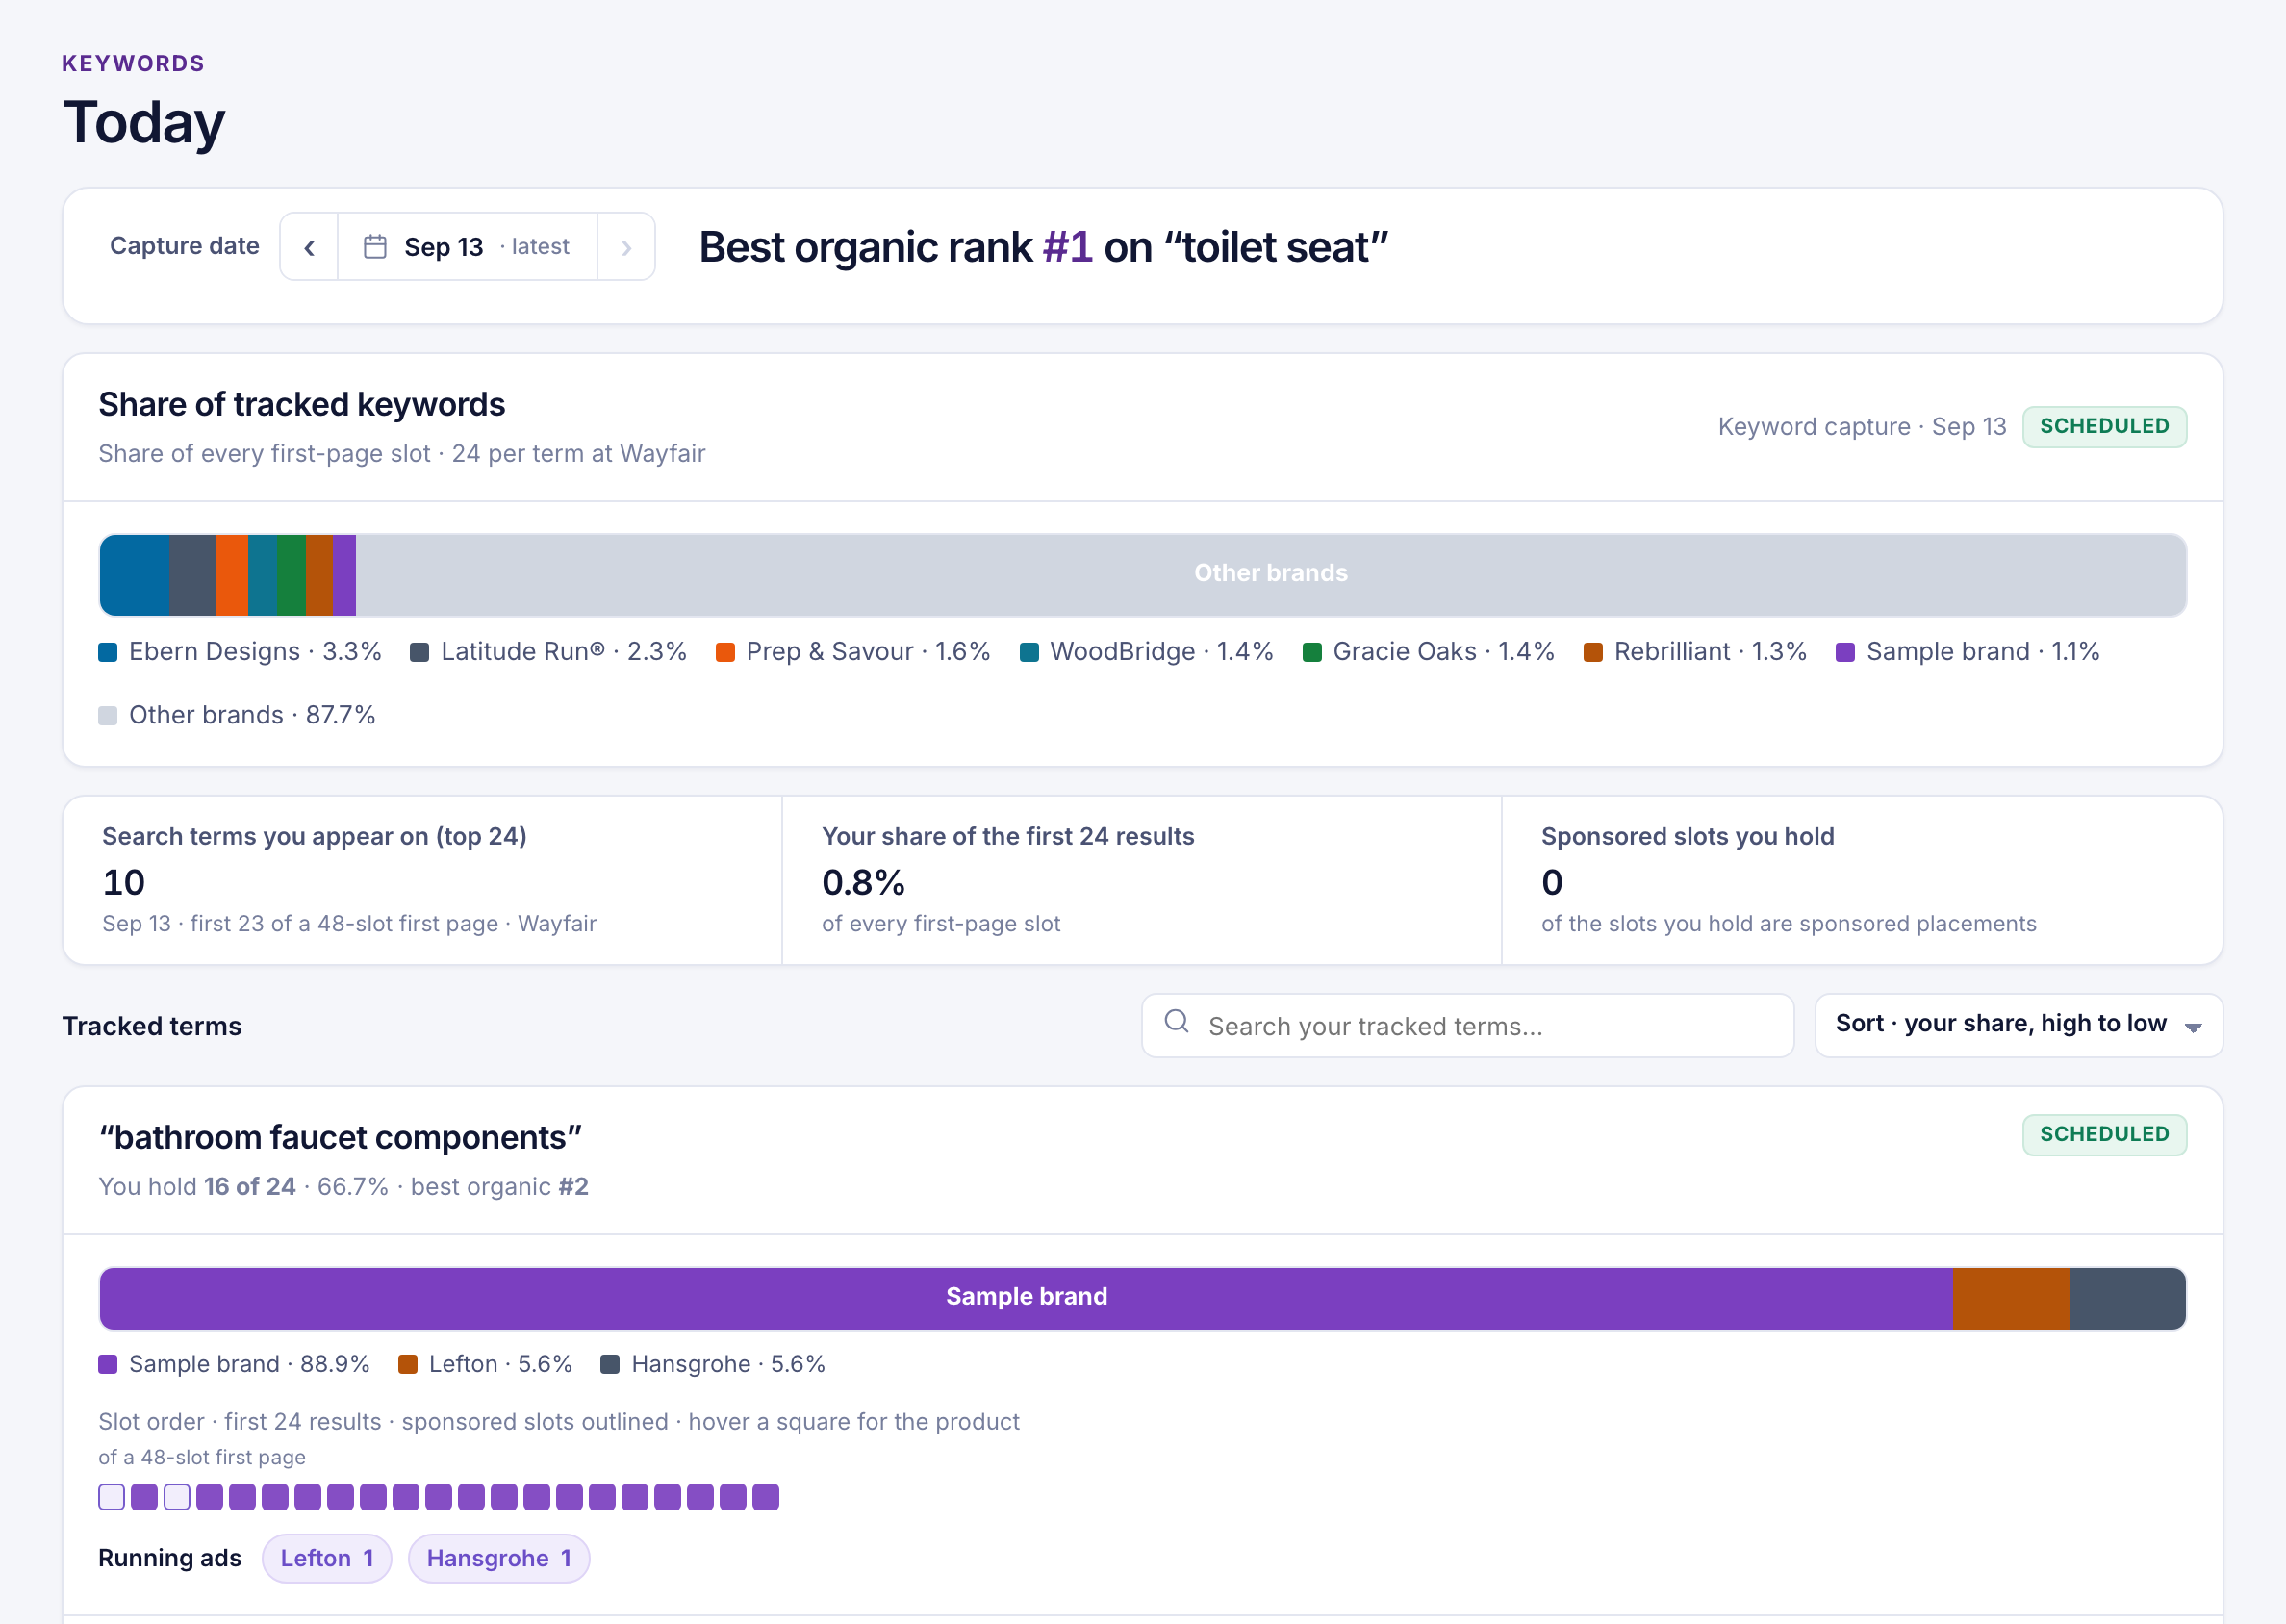2286x1624 pixels.
Task: Click the Best organic rank #1 headline
Action: pyautogui.click(x=1043, y=247)
